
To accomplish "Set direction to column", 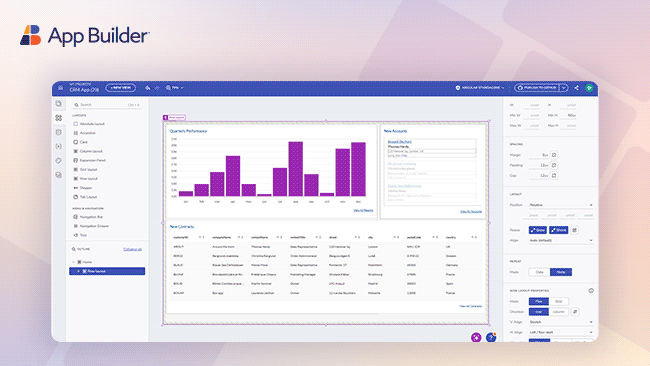I will [558, 312].
